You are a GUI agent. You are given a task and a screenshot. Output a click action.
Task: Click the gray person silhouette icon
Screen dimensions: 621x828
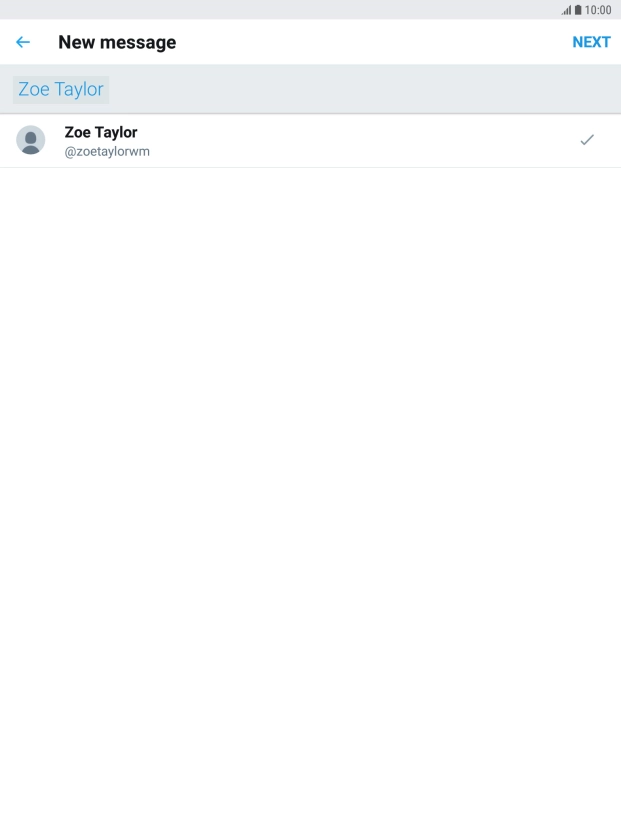pos(31,140)
